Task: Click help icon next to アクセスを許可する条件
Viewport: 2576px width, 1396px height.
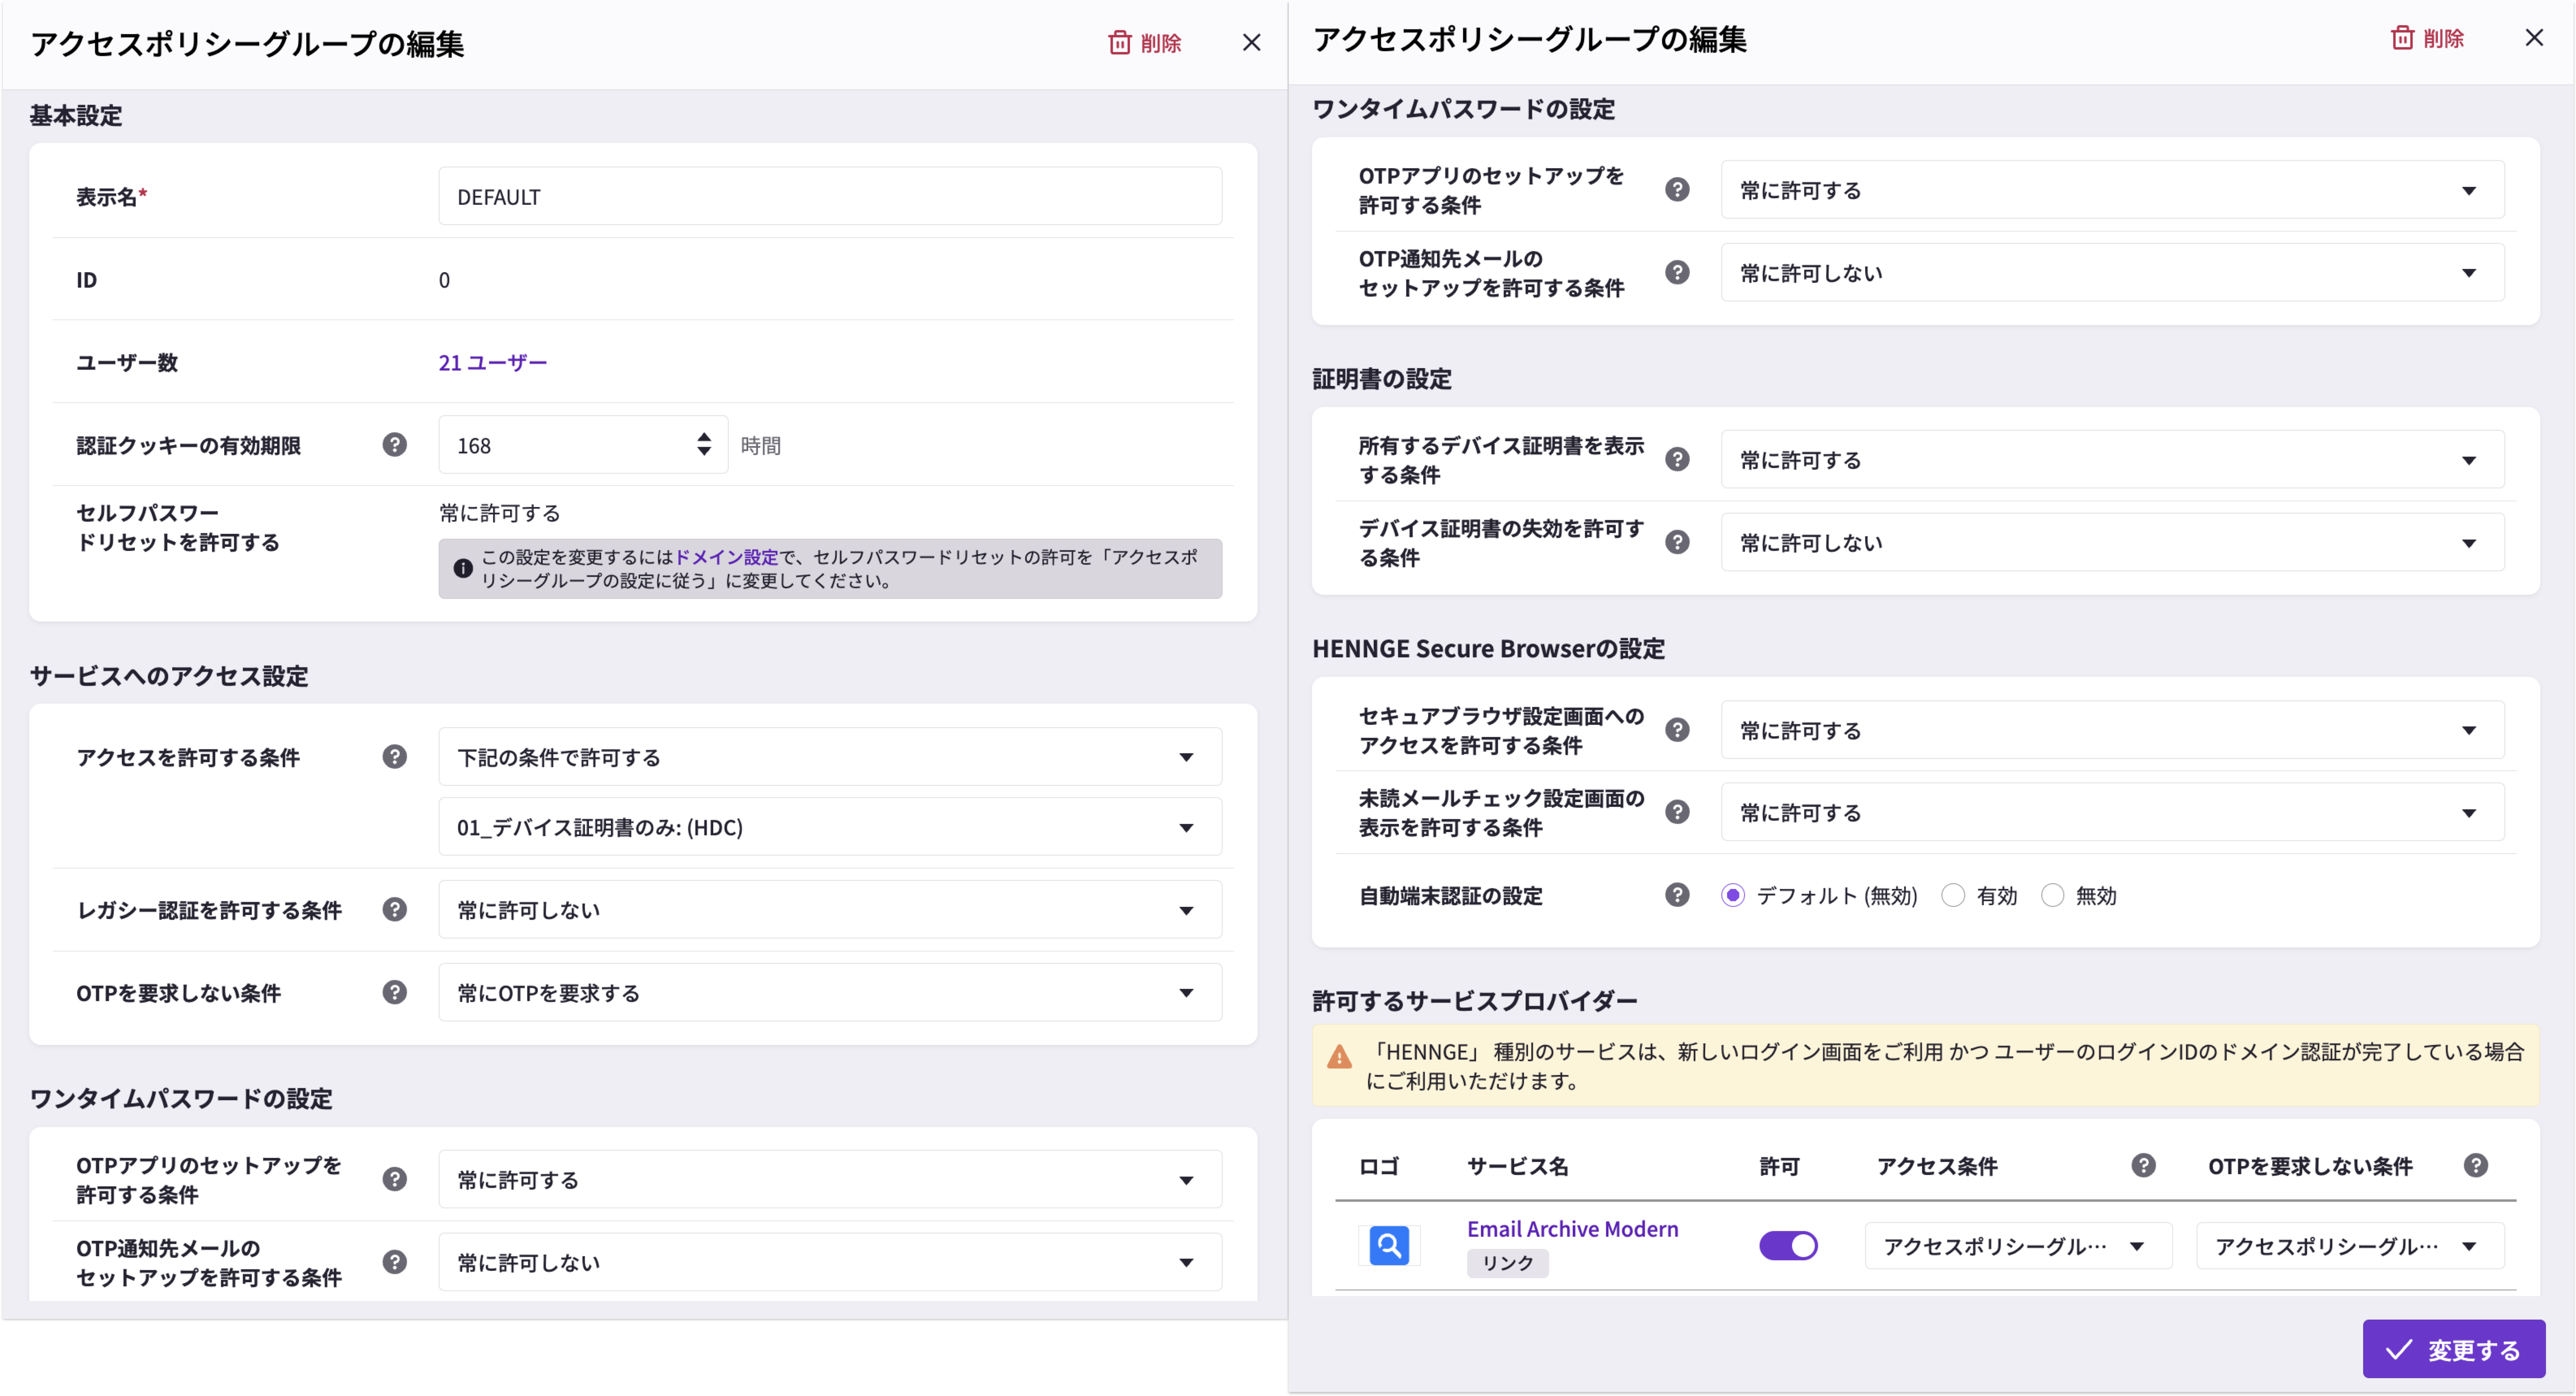Action: click(x=394, y=756)
